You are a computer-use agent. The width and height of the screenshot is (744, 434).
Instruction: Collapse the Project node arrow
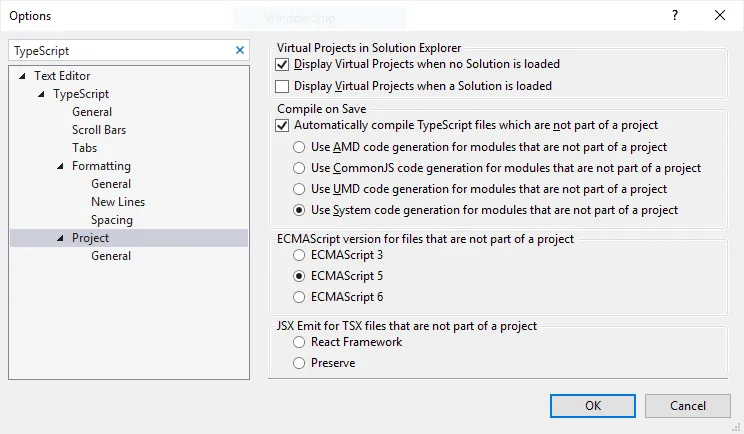[x=61, y=238]
